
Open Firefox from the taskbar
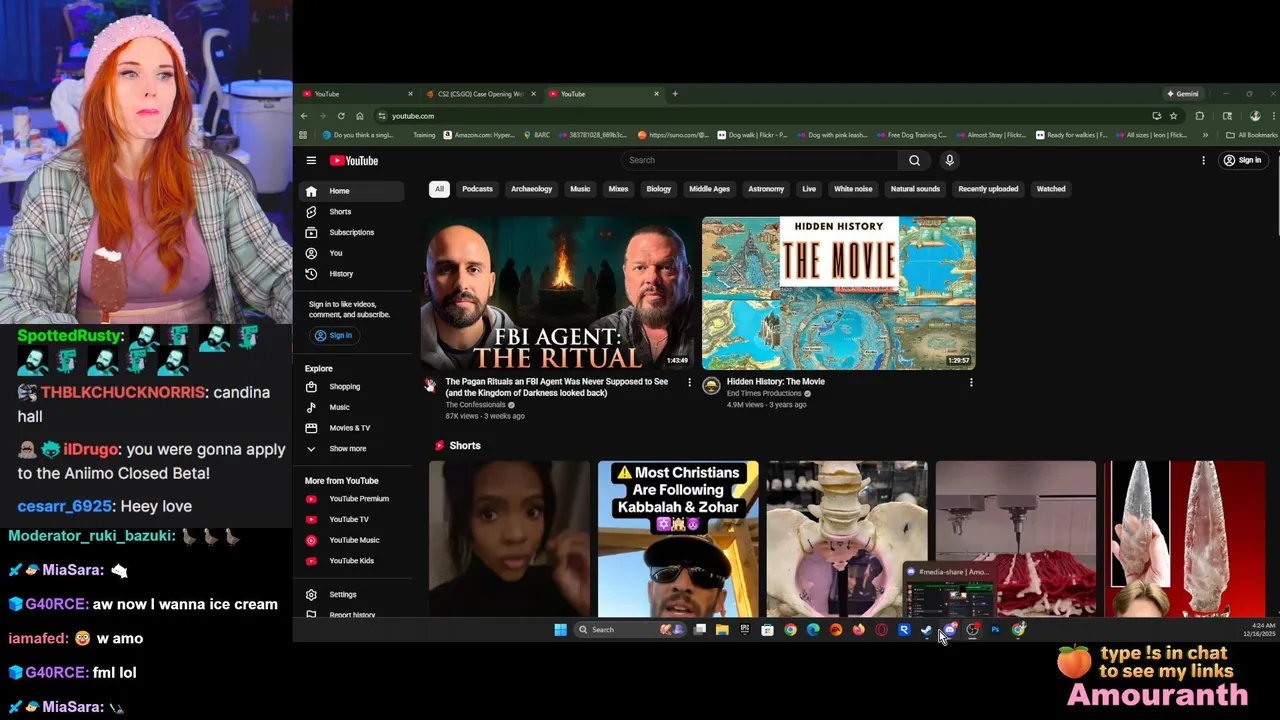(858, 630)
